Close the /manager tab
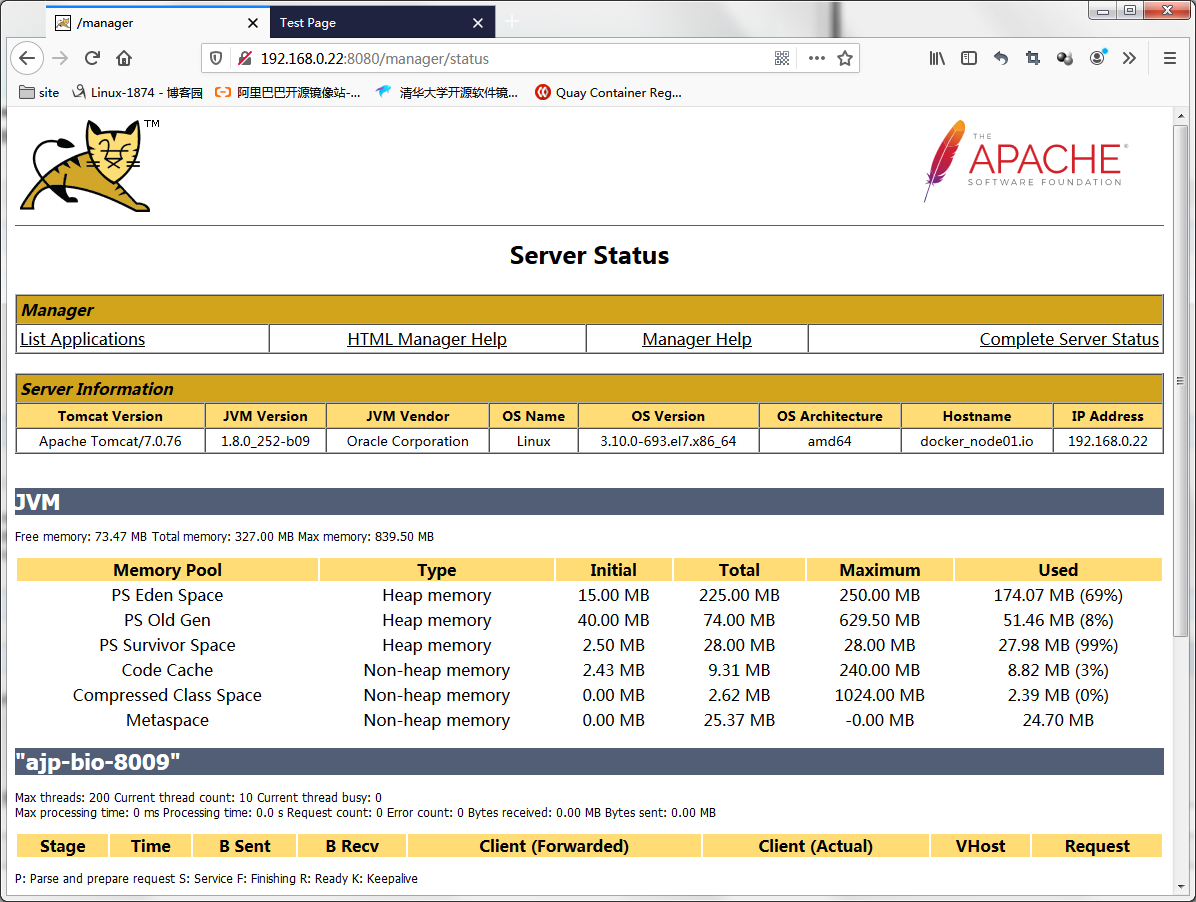 pos(252,23)
